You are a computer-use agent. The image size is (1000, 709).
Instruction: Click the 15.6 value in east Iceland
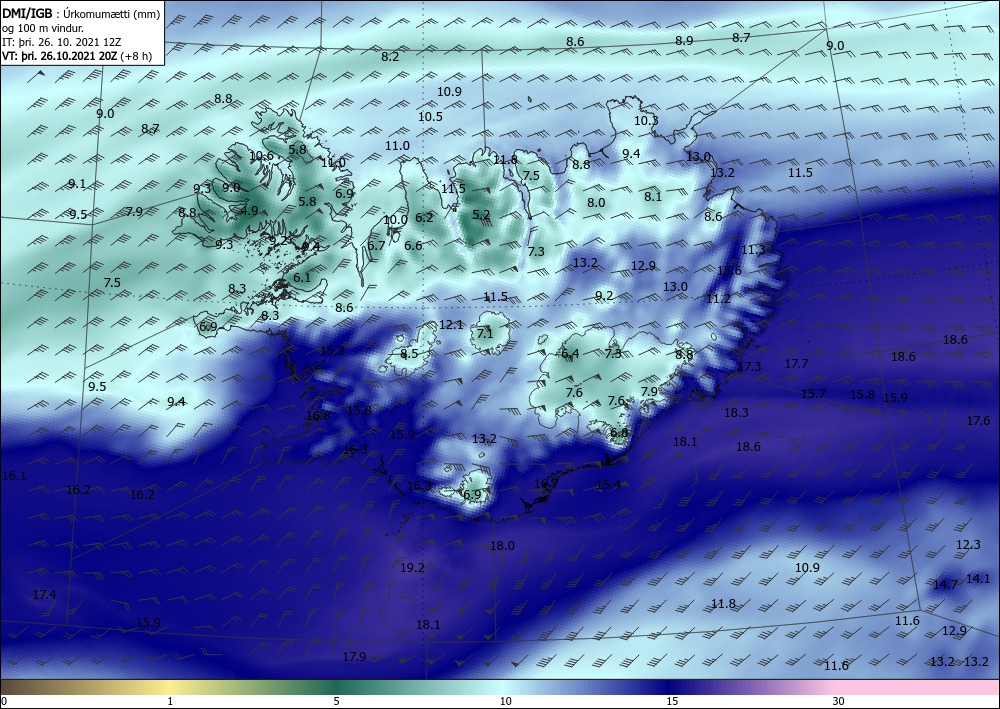tap(729, 270)
